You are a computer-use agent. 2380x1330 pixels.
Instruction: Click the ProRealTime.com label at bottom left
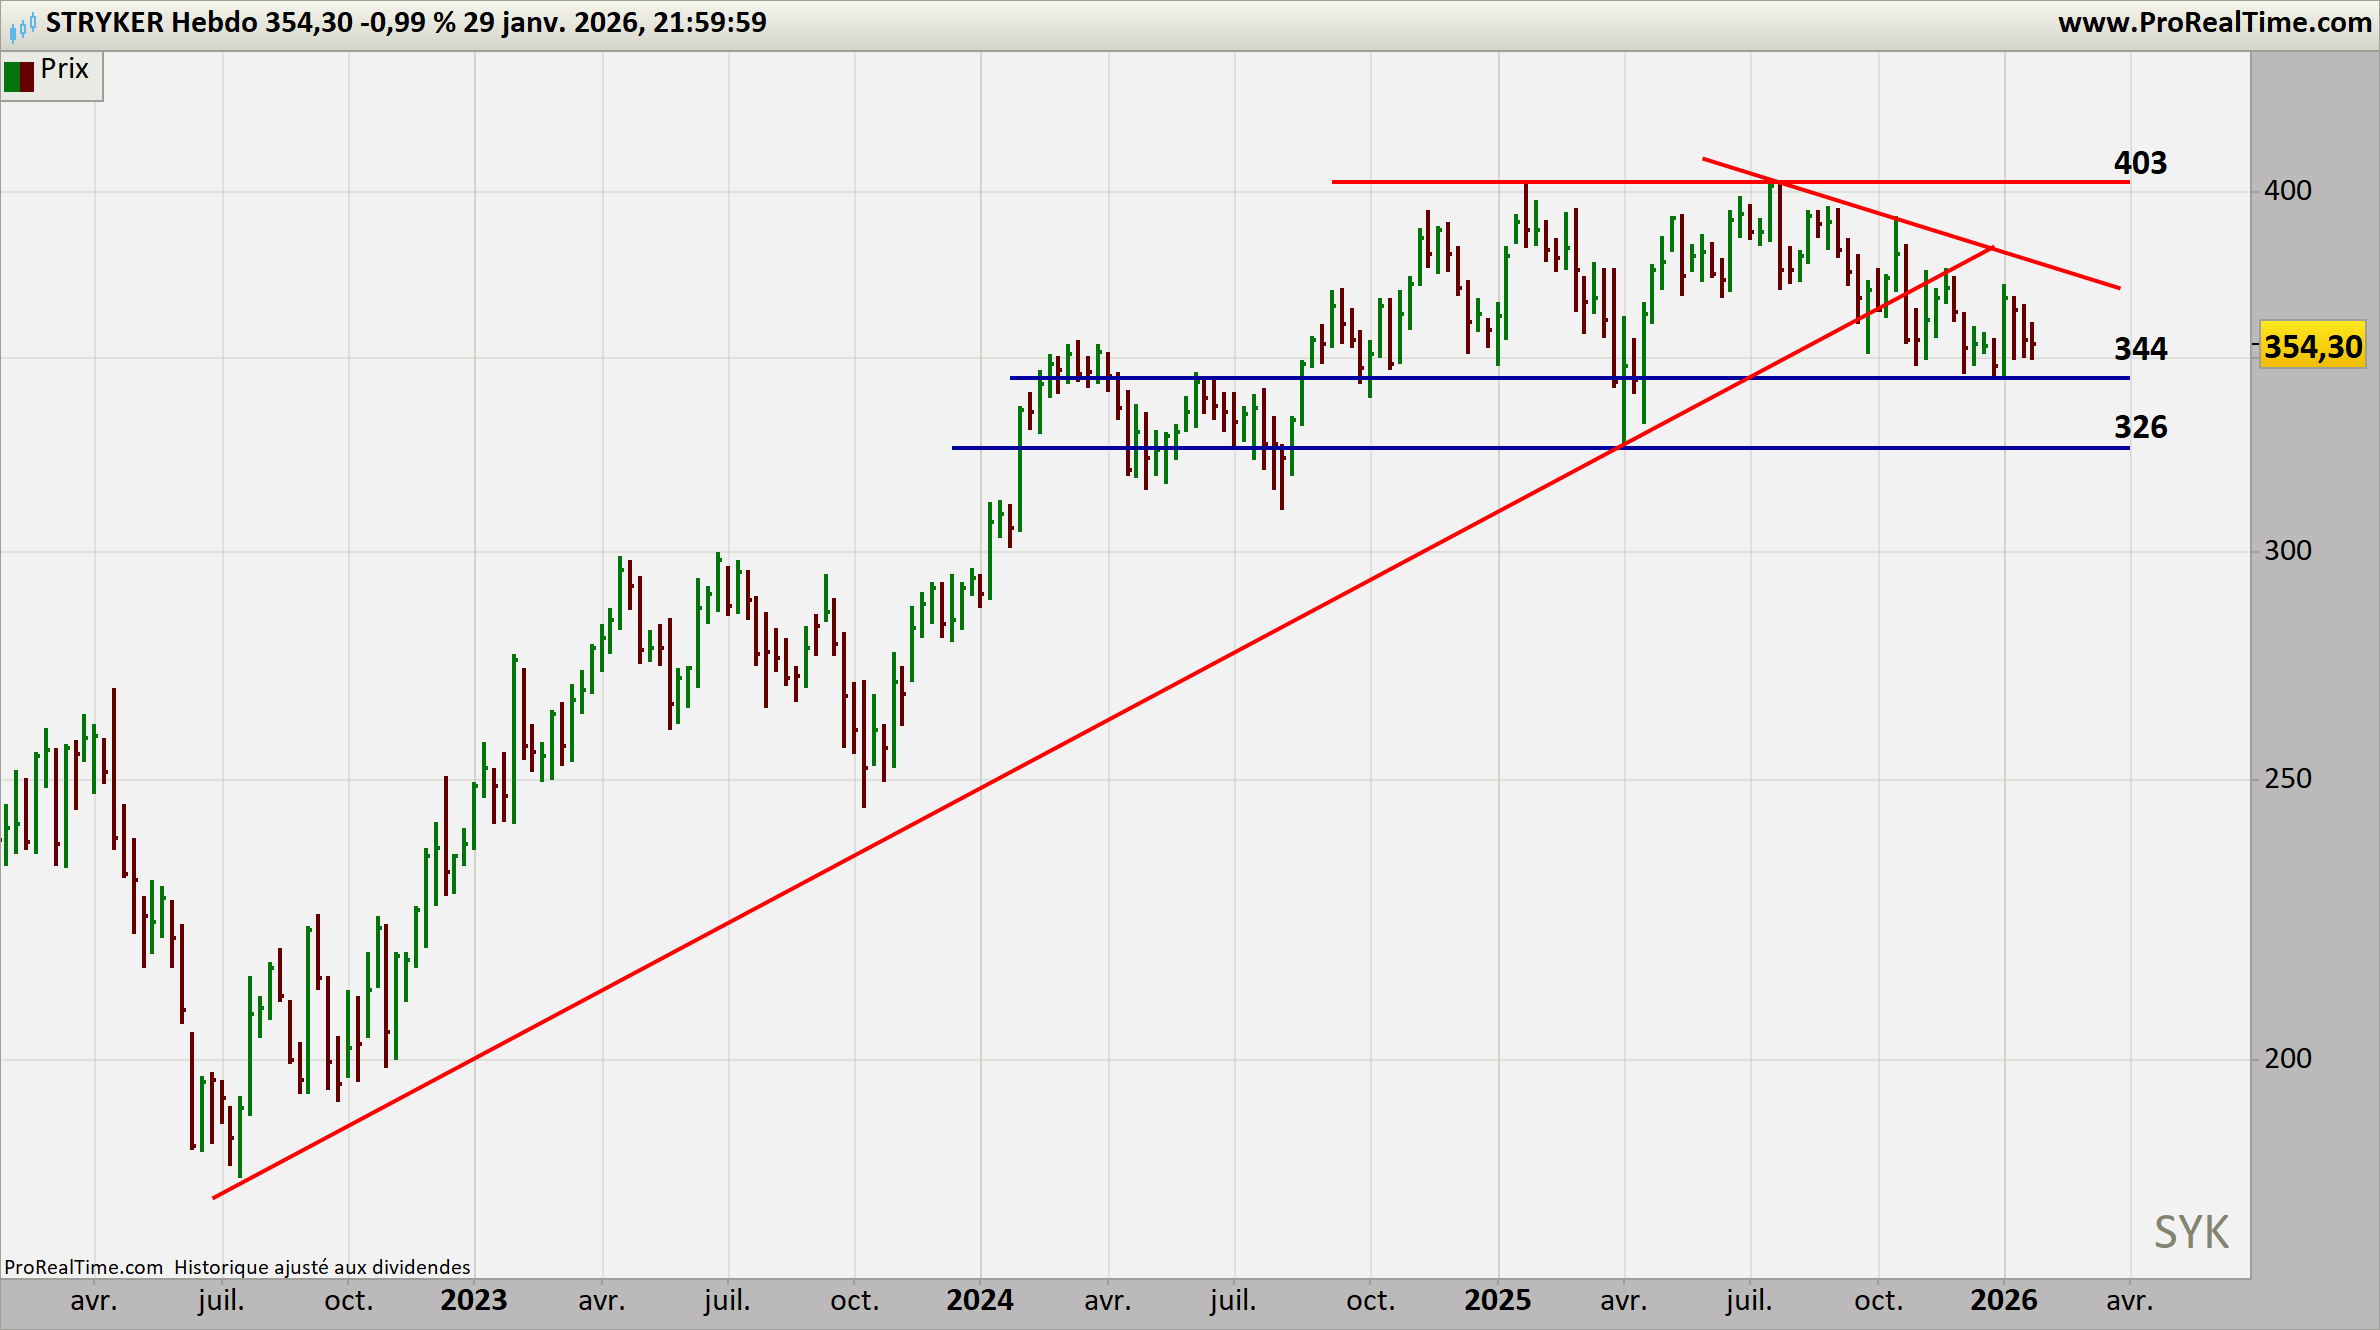pyautogui.click(x=83, y=1267)
